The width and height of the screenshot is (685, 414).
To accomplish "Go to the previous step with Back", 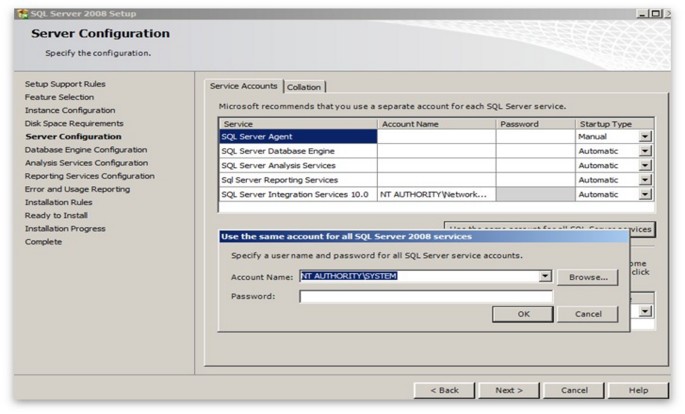I will (444, 390).
